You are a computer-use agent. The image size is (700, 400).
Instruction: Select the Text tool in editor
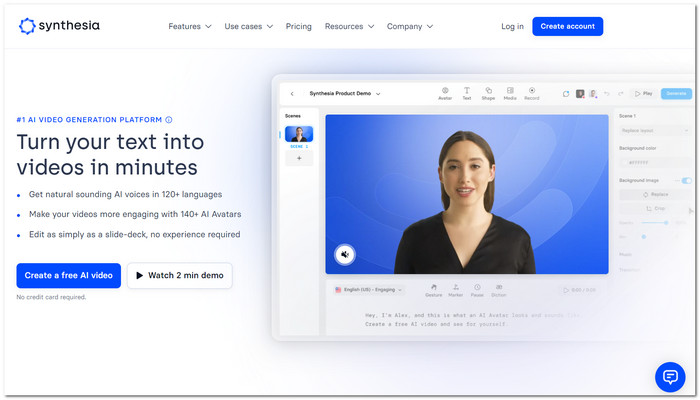(467, 94)
